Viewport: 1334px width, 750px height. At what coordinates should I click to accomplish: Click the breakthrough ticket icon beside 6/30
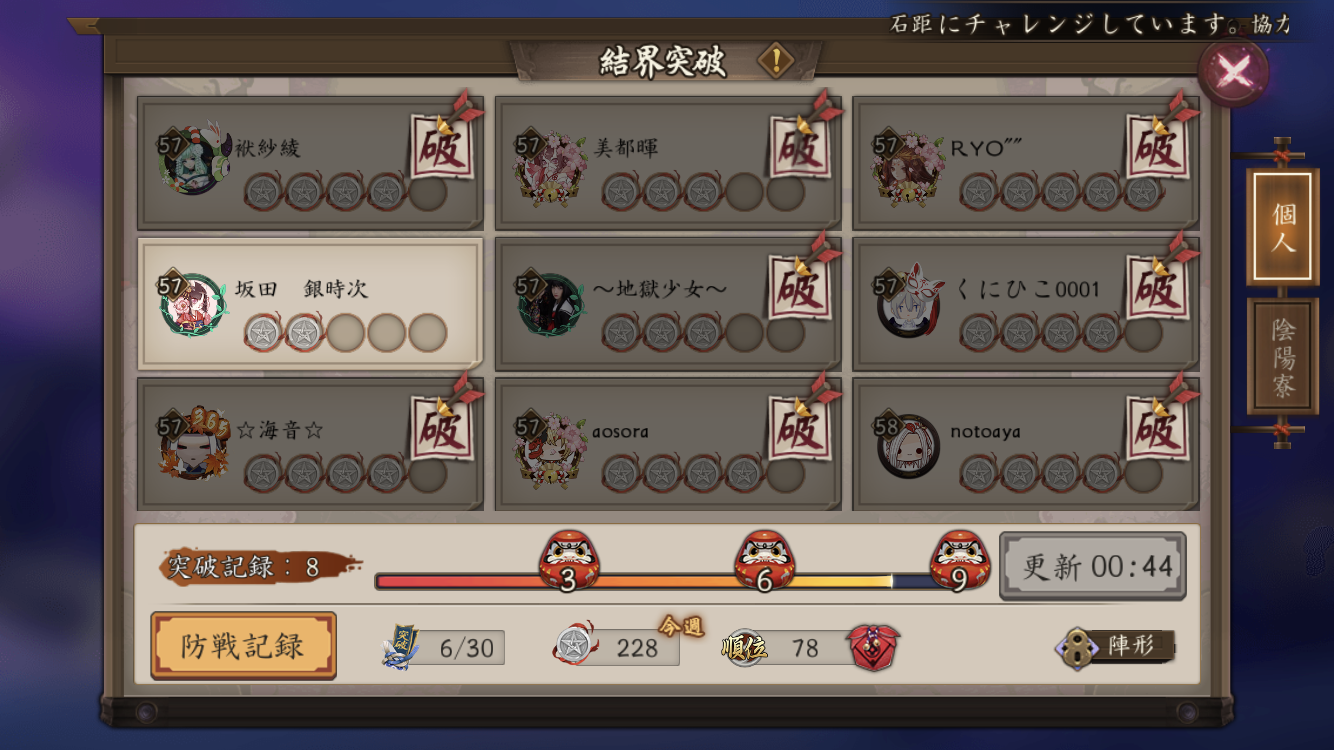tap(400, 647)
